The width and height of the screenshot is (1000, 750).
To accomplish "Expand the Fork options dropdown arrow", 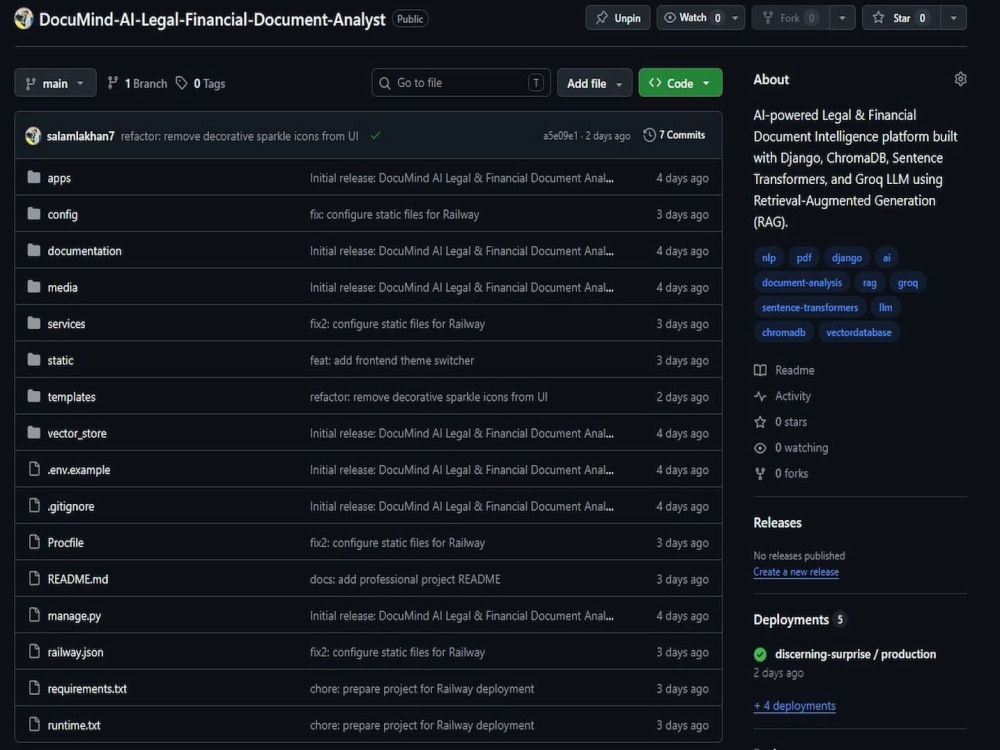I will point(842,18).
